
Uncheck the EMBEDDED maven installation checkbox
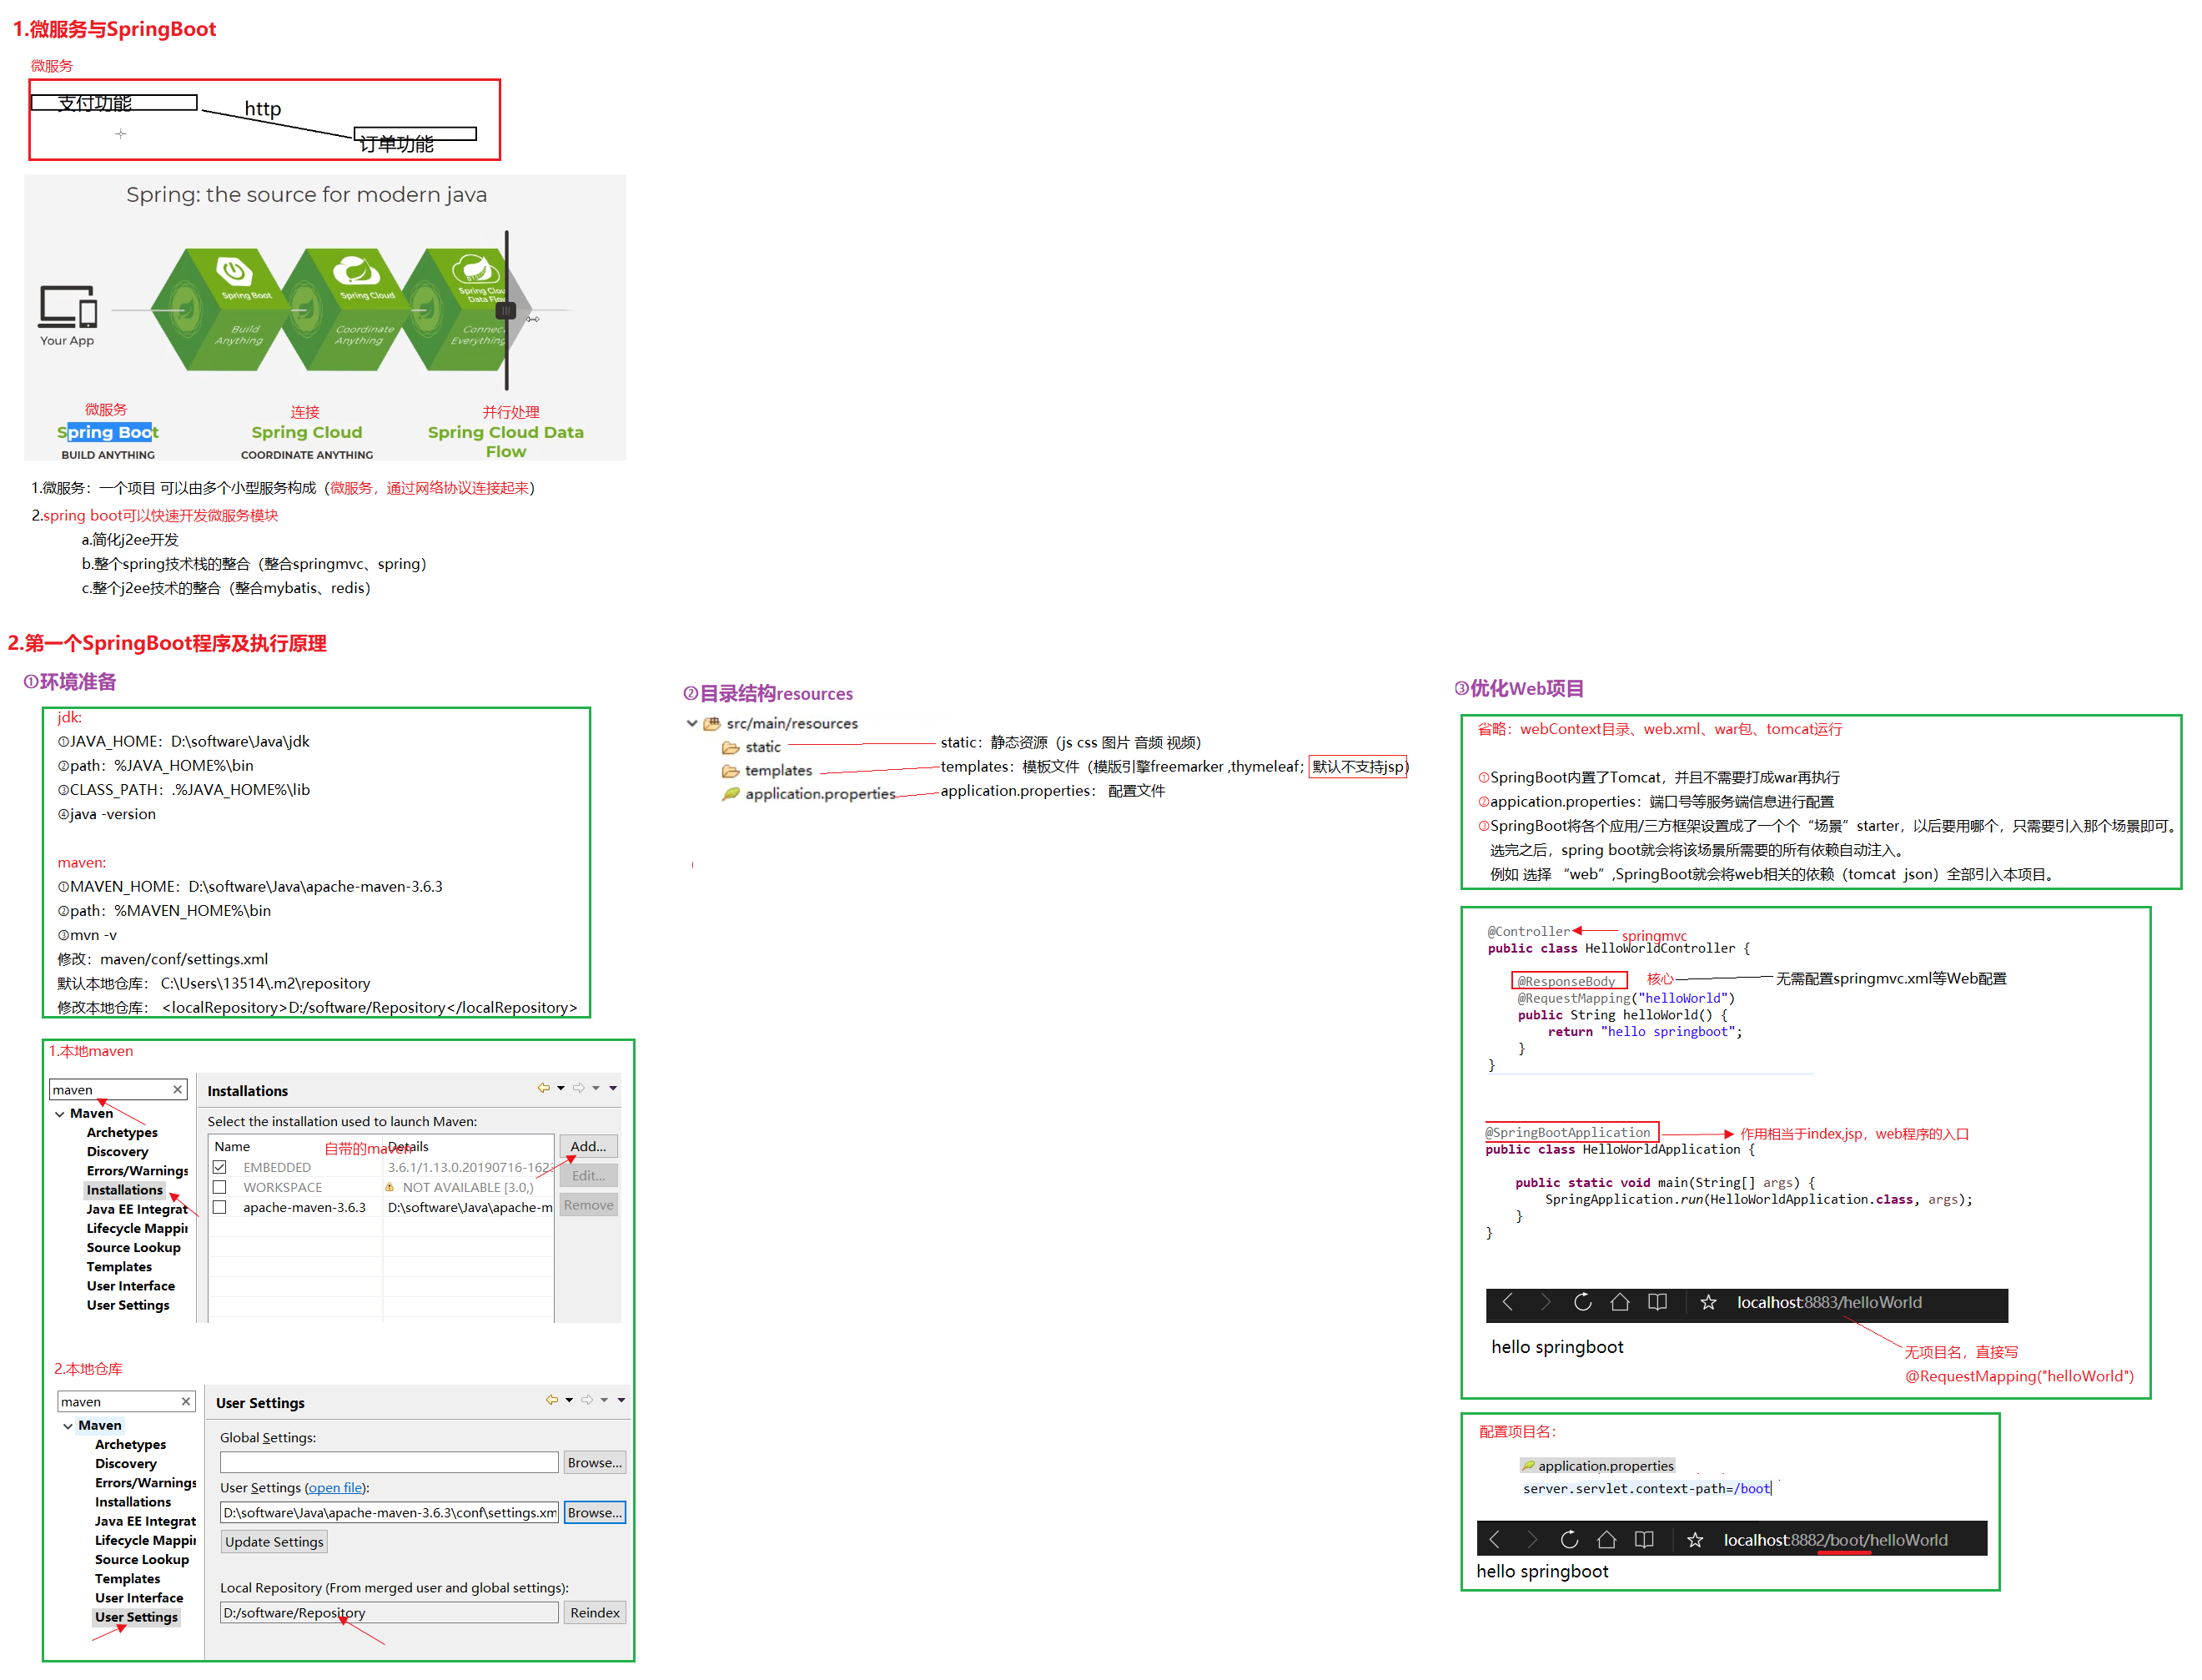[220, 1167]
